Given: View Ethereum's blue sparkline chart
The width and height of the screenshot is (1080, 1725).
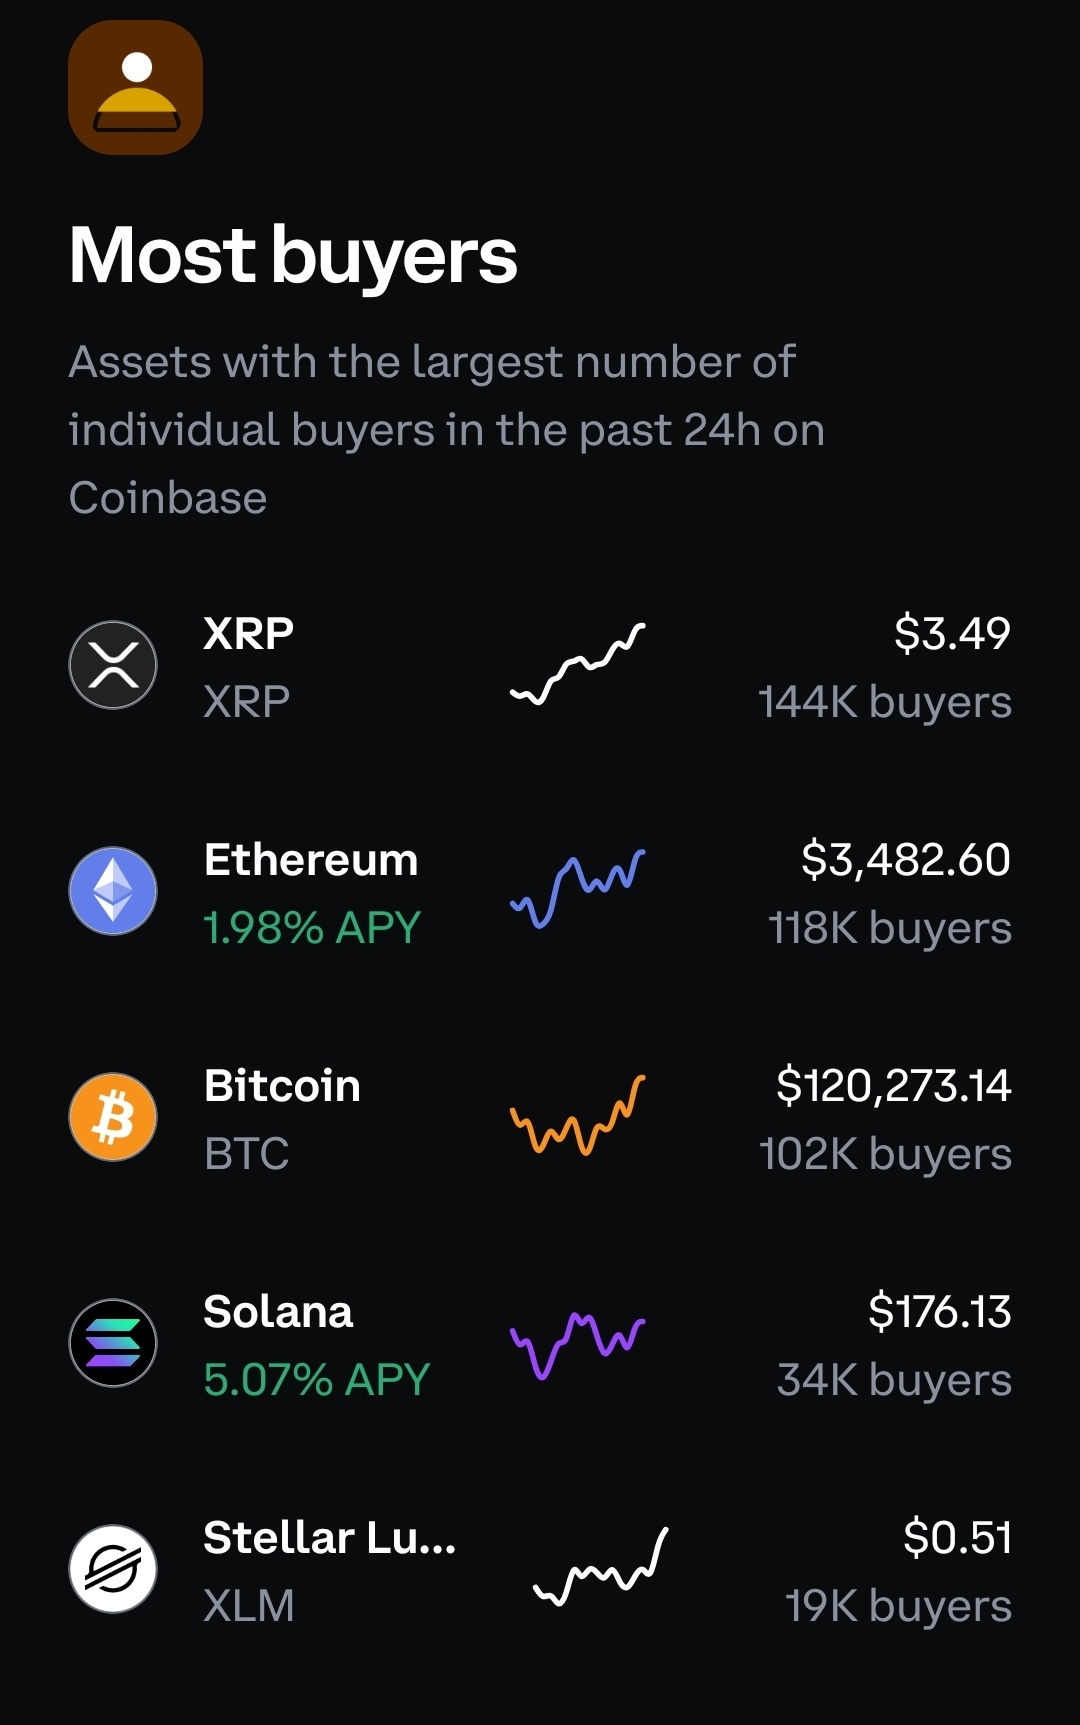Looking at the screenshot, I should pyautogui.click(x=578, y=890).
